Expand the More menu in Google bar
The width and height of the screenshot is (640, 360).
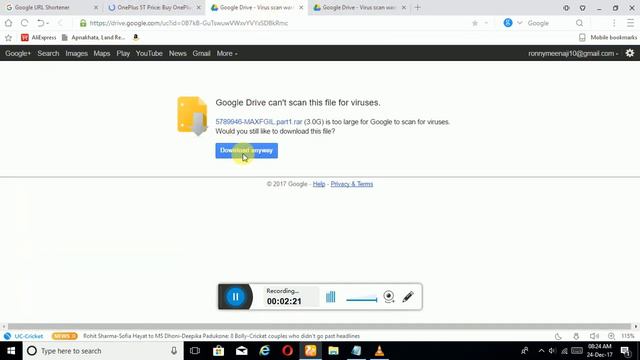tap(227, 53)
